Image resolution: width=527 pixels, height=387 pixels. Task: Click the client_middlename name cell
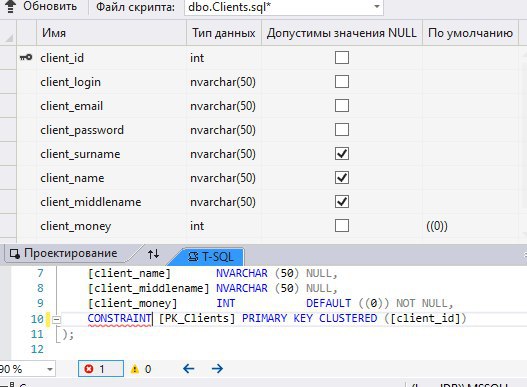coord(111,202)
